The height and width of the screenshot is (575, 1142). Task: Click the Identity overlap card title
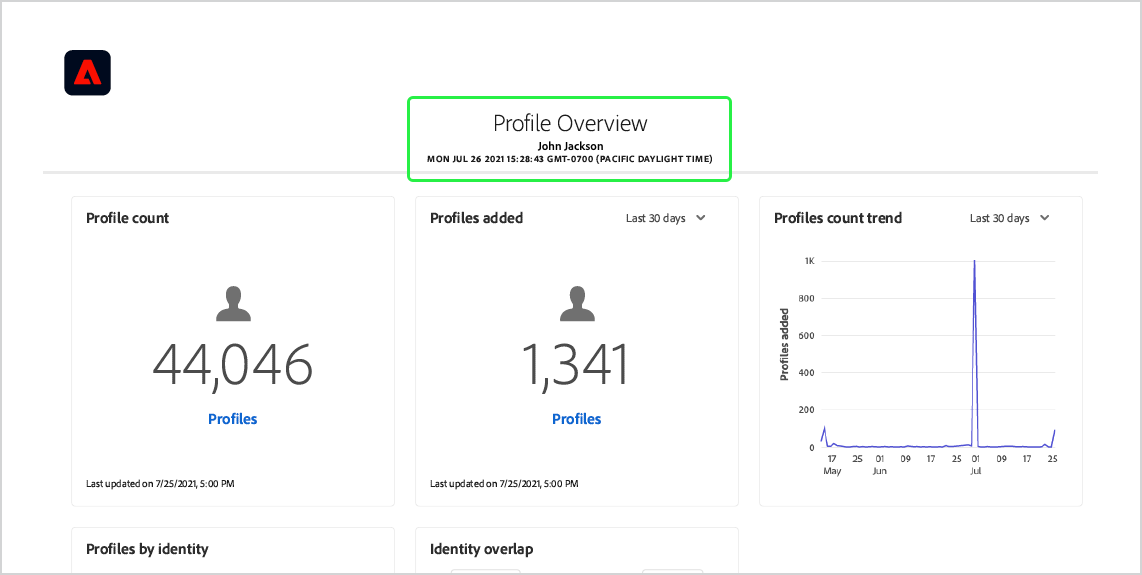coord(481,549)
